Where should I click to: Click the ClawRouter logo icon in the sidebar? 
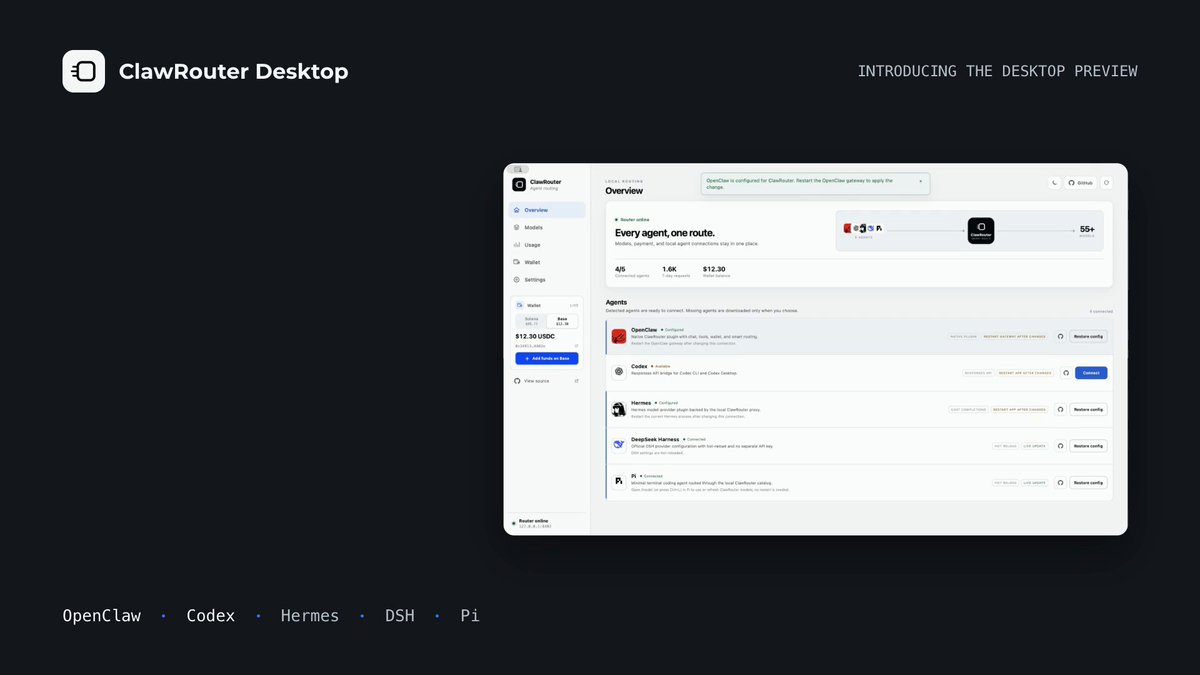518,184
